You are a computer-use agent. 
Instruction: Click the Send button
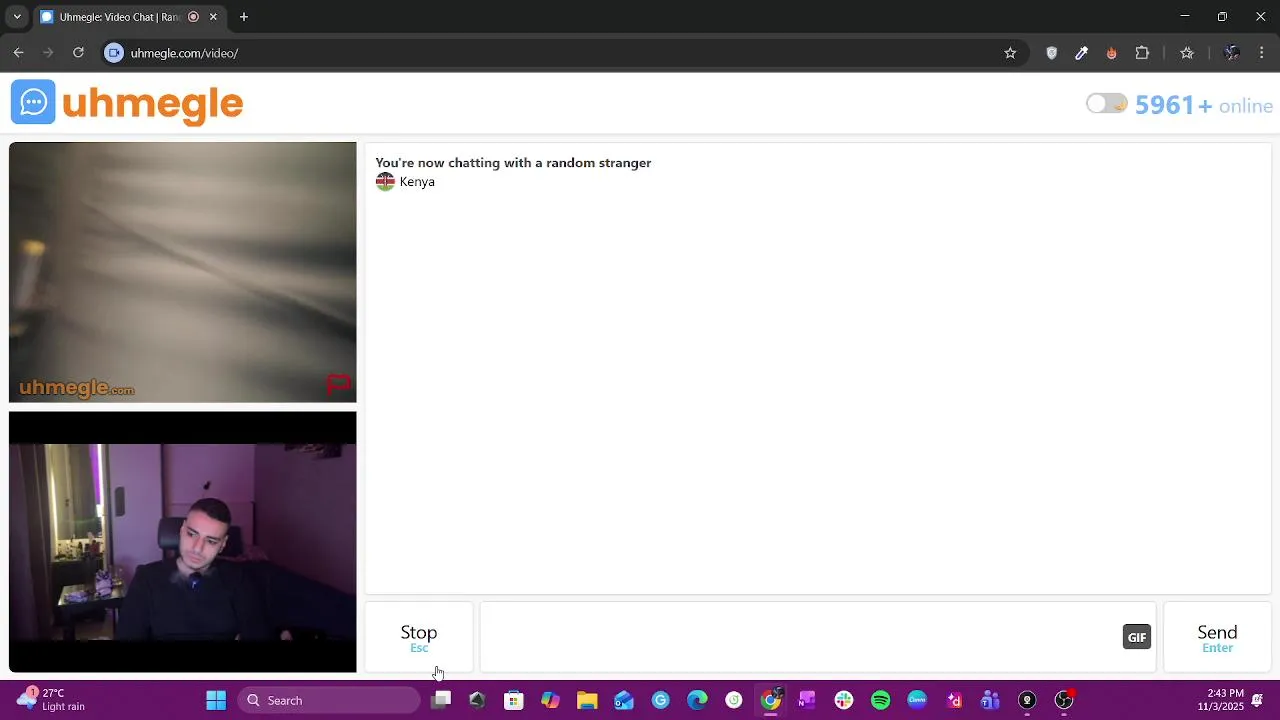(1217, 638)
